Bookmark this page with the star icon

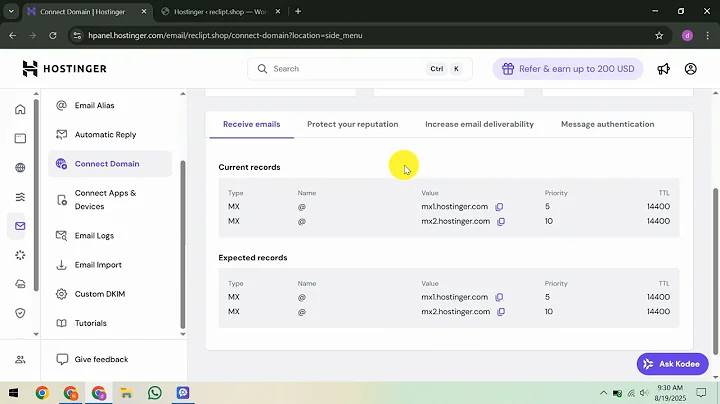(659, 35)
